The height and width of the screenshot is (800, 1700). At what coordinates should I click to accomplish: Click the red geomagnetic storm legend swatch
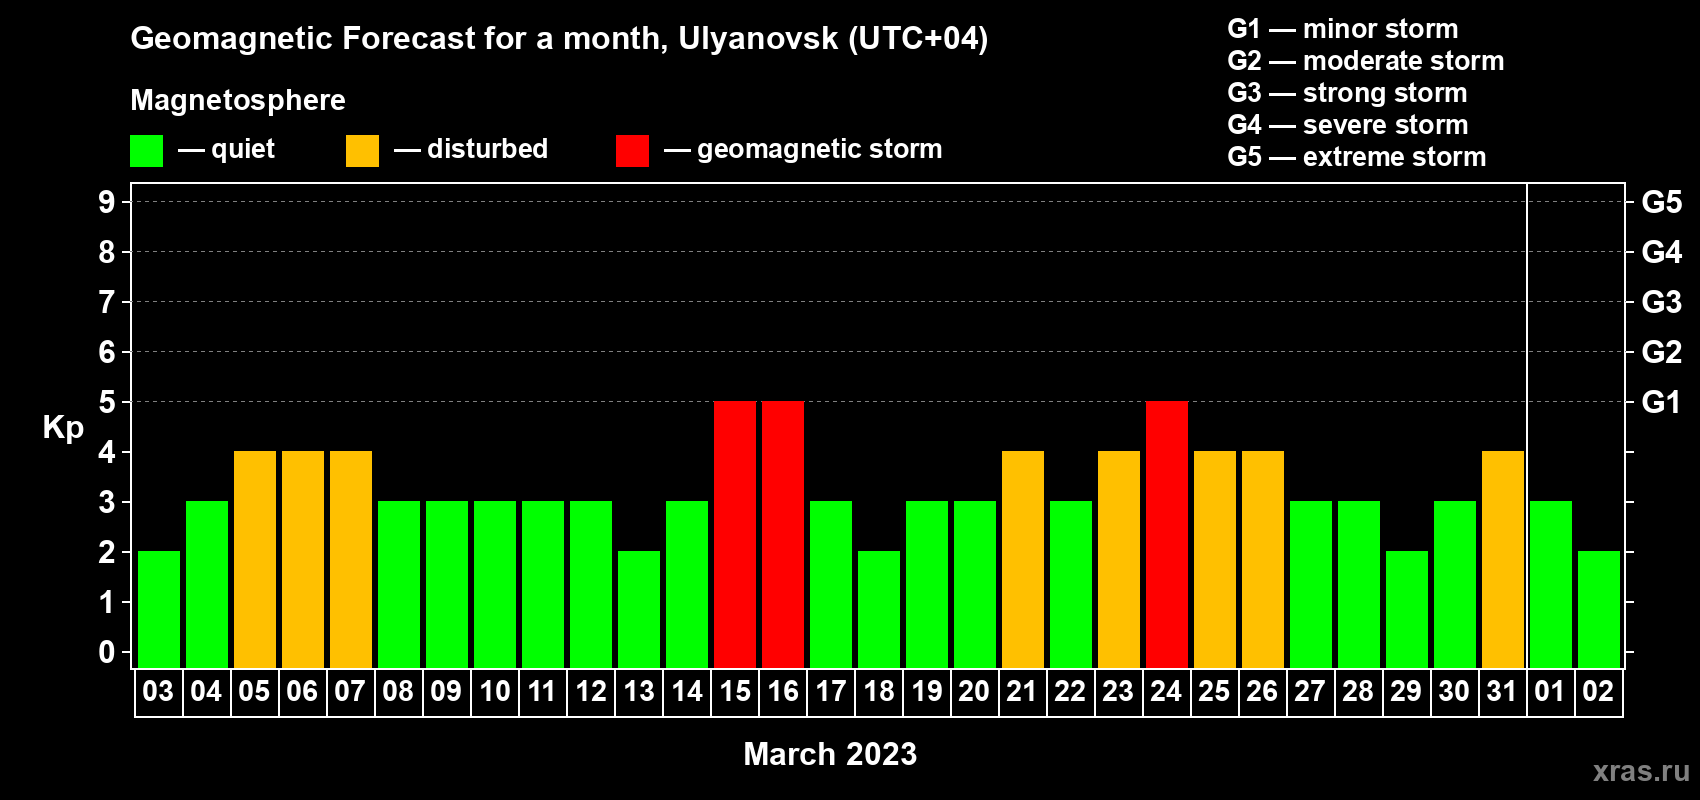click(632, 151)
